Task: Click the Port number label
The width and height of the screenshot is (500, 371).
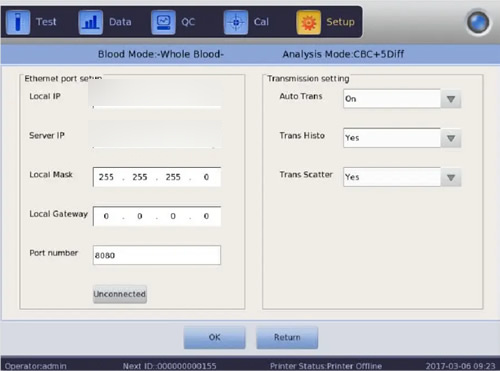Action: click(x=53, y=253)
